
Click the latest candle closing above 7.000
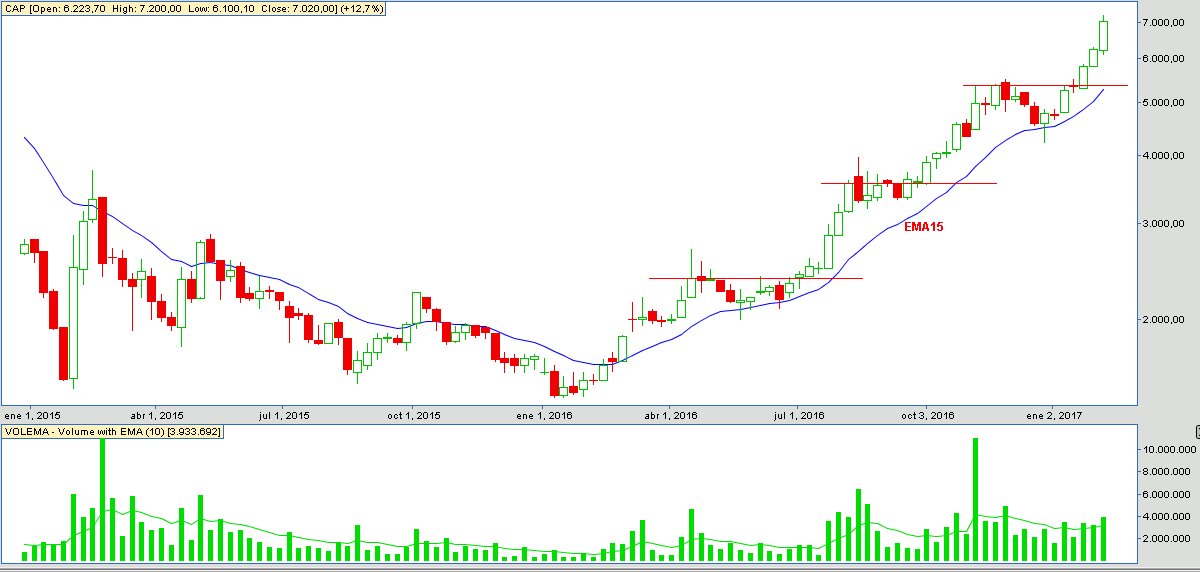(x=1103, y=35)
